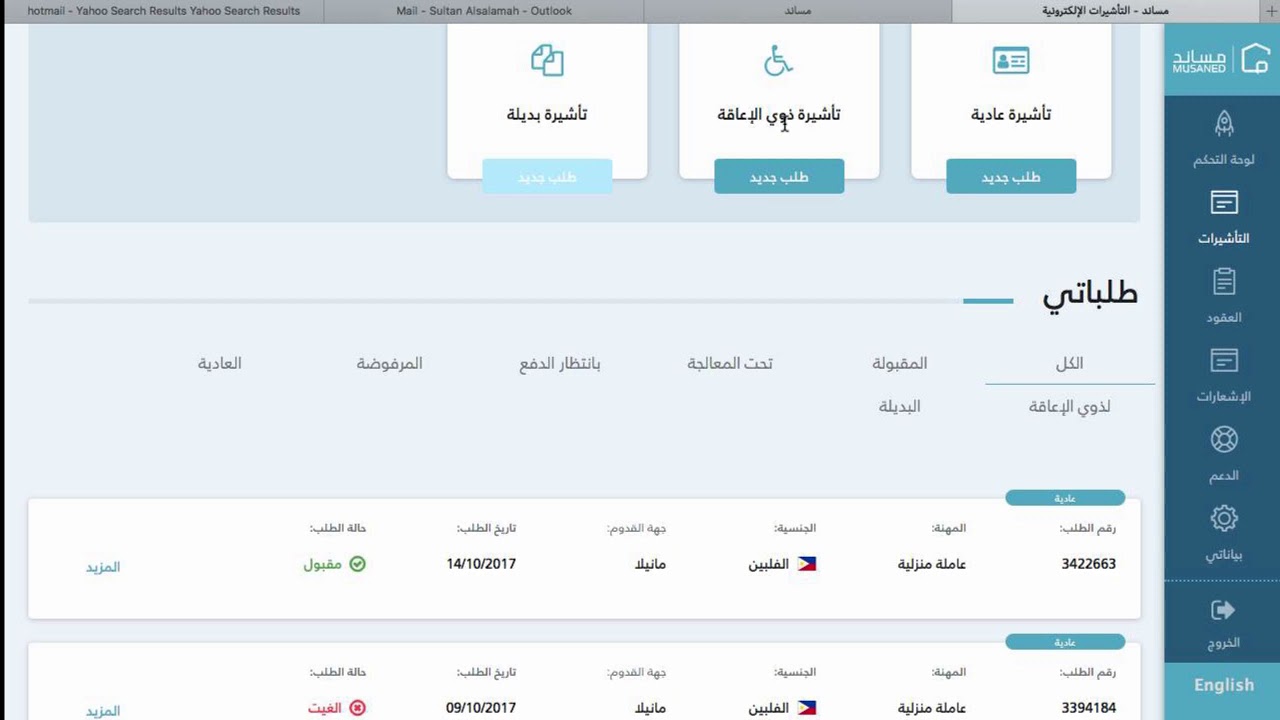Switch language to English
This screenshot has height=720, width=1280.
point(1223,685)
